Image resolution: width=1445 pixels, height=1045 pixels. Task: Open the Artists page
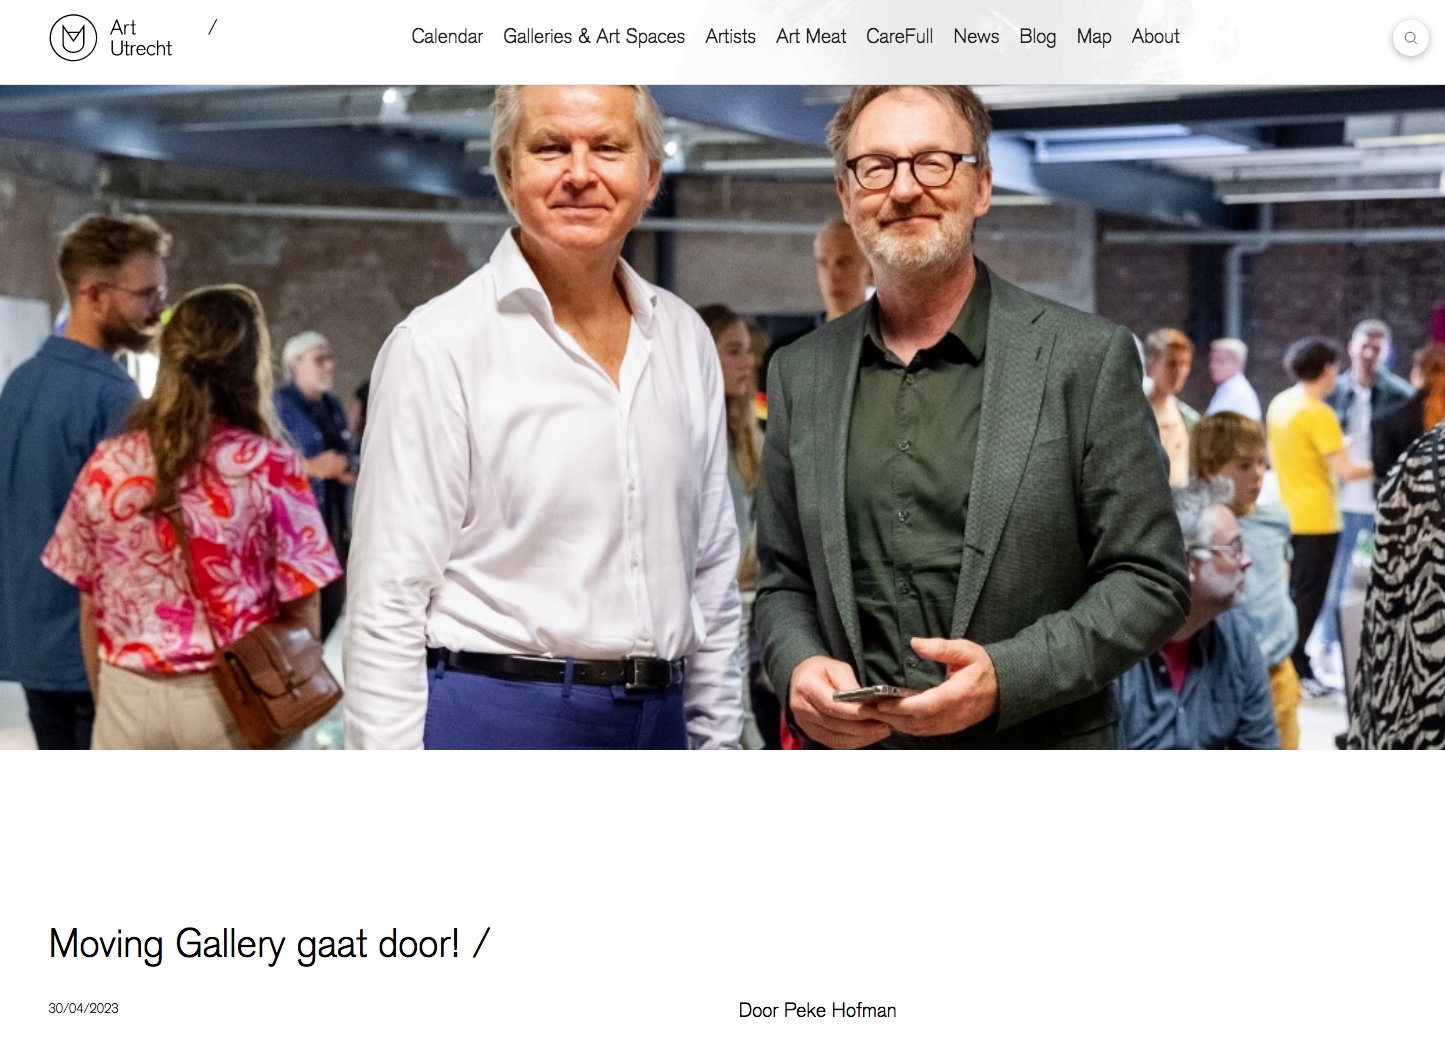730,37
